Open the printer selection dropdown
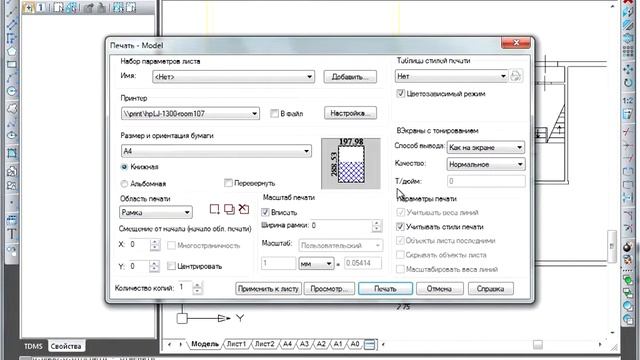This screenshot has height=360, width=640. pyautogui.click(x=190, y=113)
